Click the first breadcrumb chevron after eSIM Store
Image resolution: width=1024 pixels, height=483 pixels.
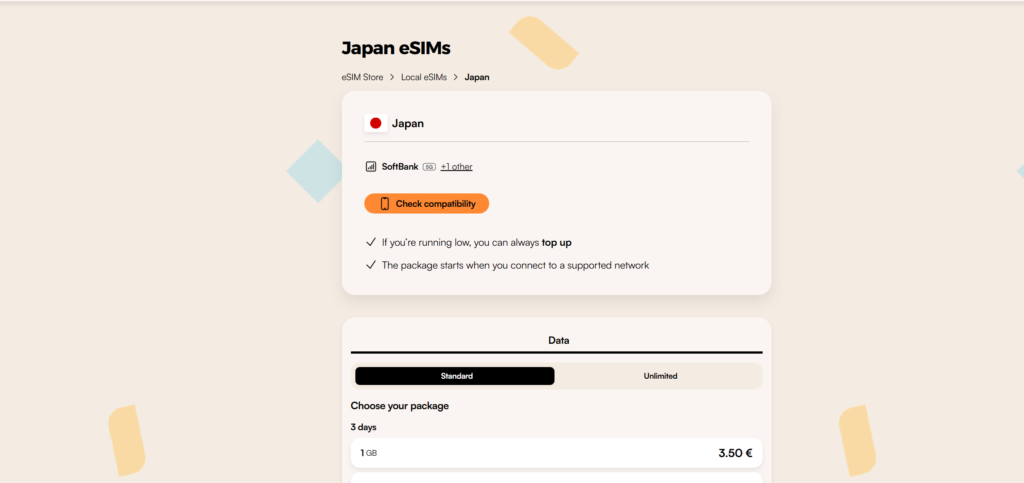click(x=393, y=77)
